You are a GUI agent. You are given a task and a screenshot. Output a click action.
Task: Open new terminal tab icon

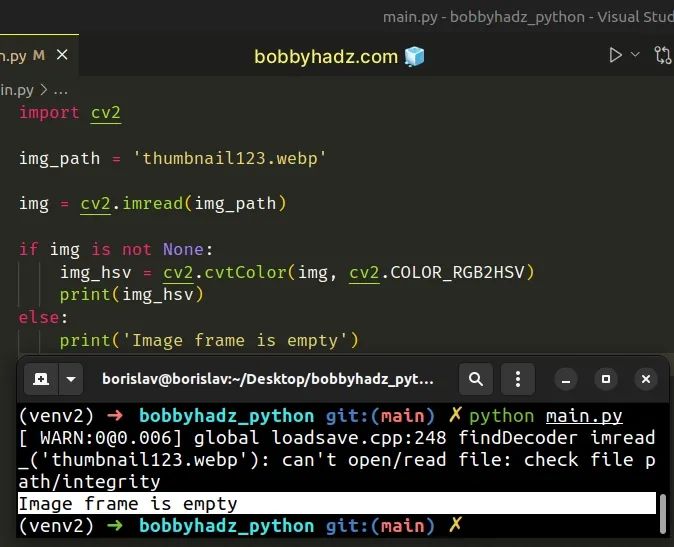pos(41,379)
